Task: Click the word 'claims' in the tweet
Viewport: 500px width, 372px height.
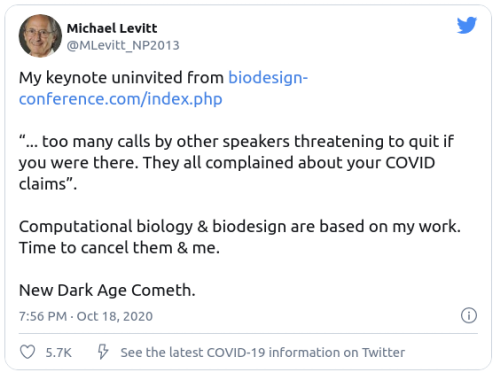Action: pyautogui.click(x=43, y=184)
